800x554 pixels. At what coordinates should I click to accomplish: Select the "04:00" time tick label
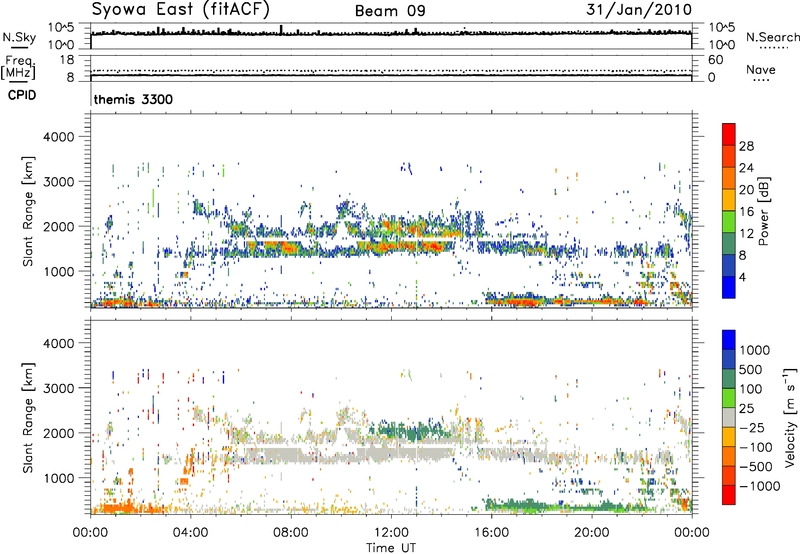pyautogui.click(x=191, y=533)
